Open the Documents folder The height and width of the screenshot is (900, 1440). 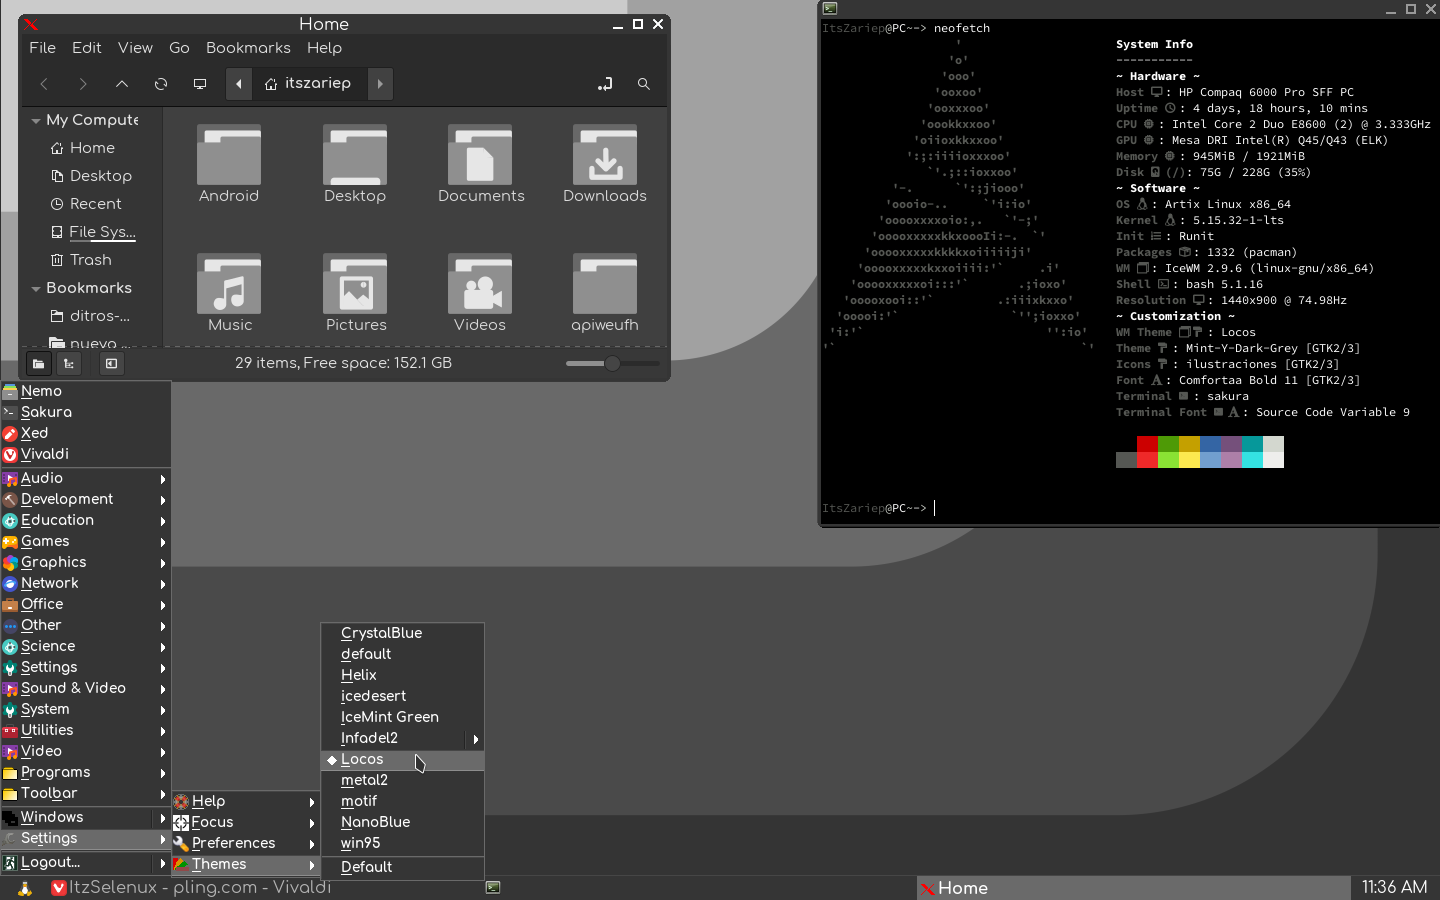click(x=481, y=164)
